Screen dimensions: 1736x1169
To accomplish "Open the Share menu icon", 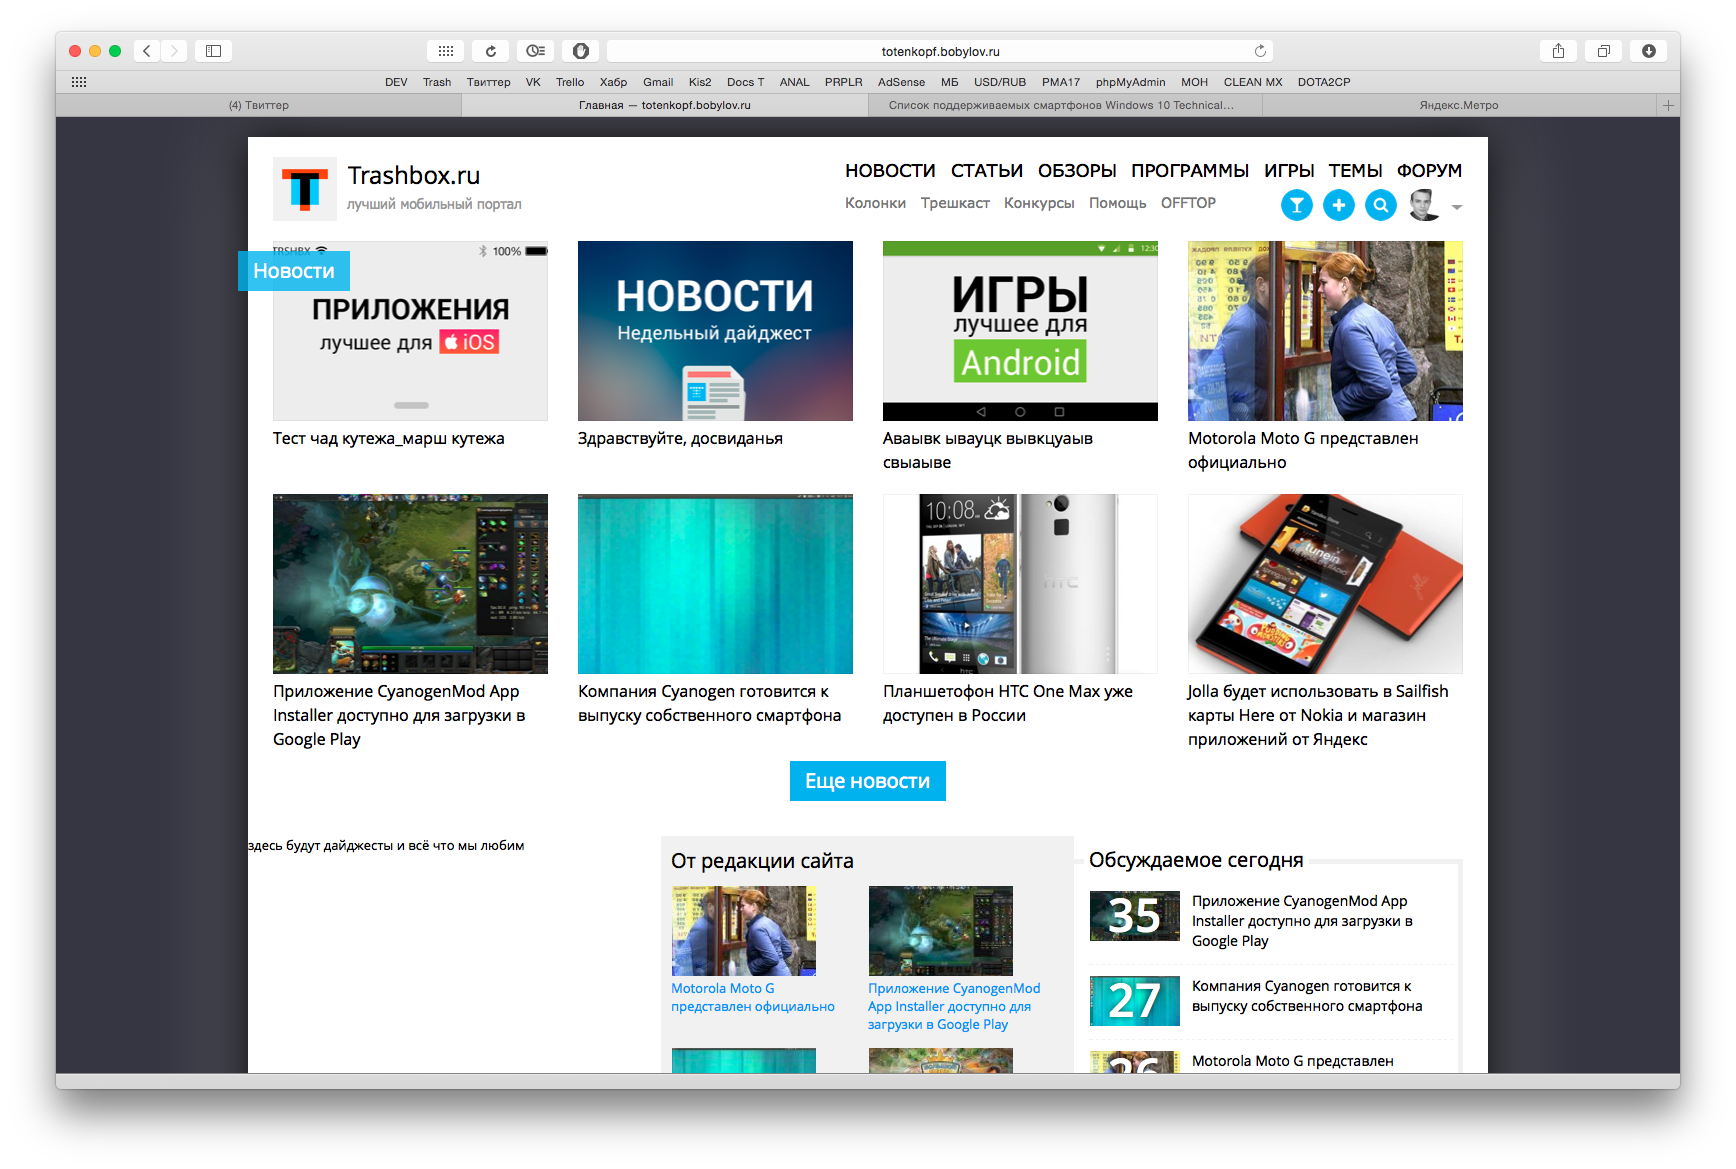I will tap(1558, 51).
